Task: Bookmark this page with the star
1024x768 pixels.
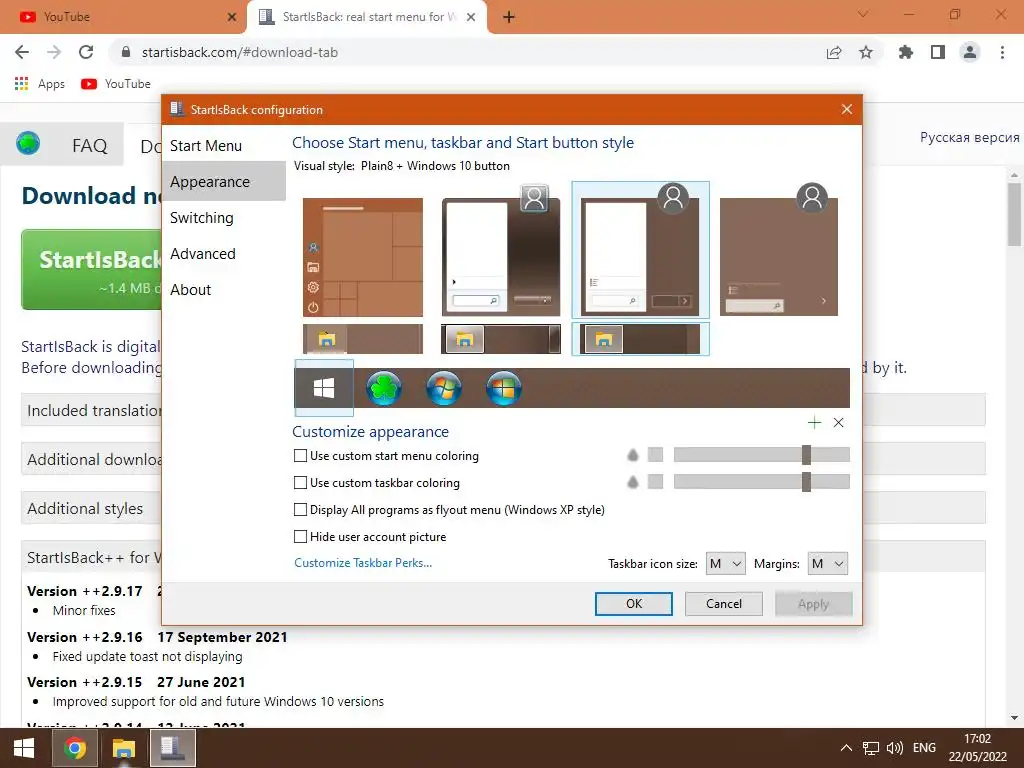Action: (866, 52)
